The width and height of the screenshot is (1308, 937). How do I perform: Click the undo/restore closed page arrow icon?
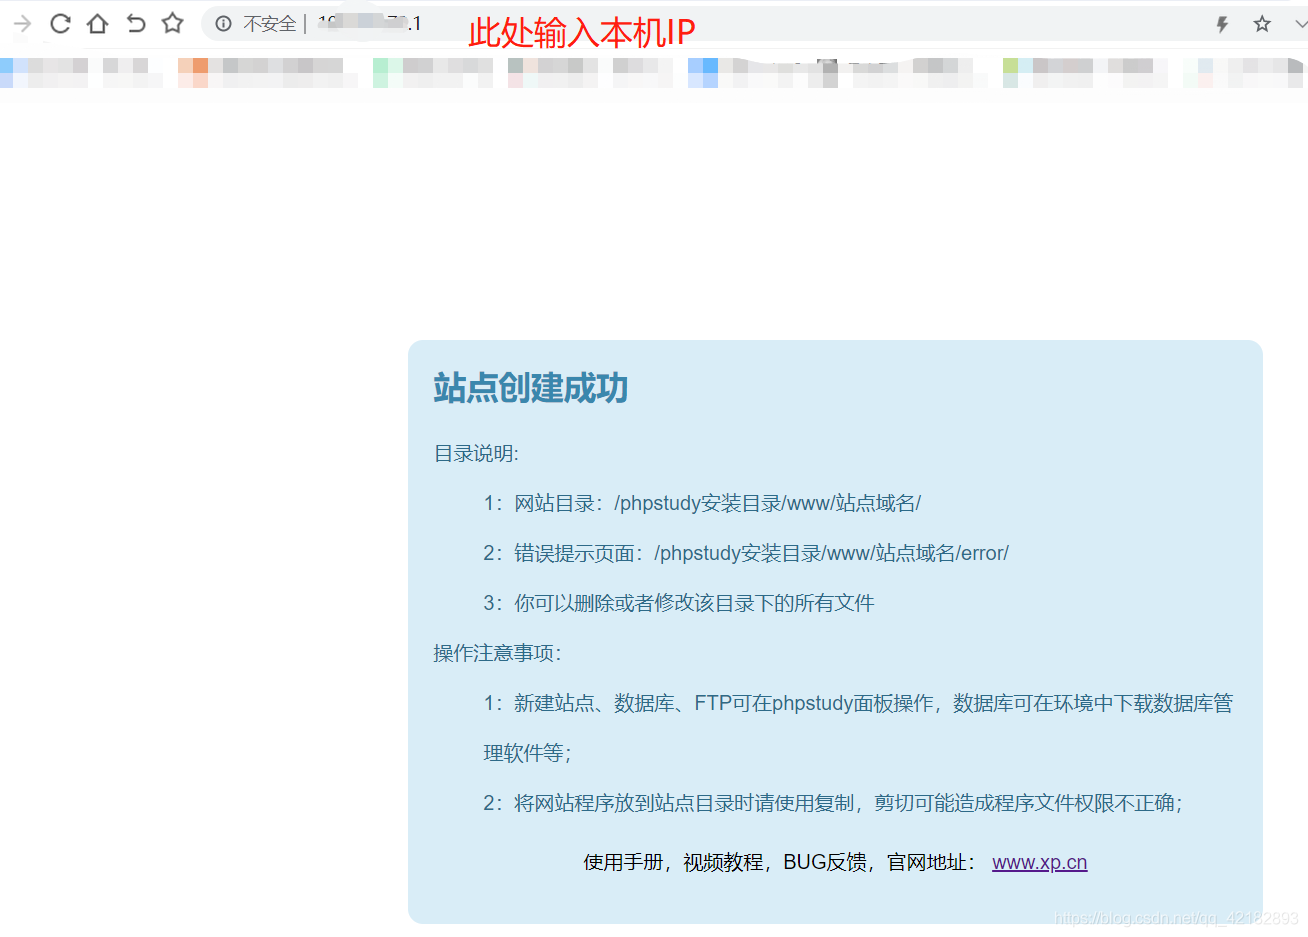point(135,23)
